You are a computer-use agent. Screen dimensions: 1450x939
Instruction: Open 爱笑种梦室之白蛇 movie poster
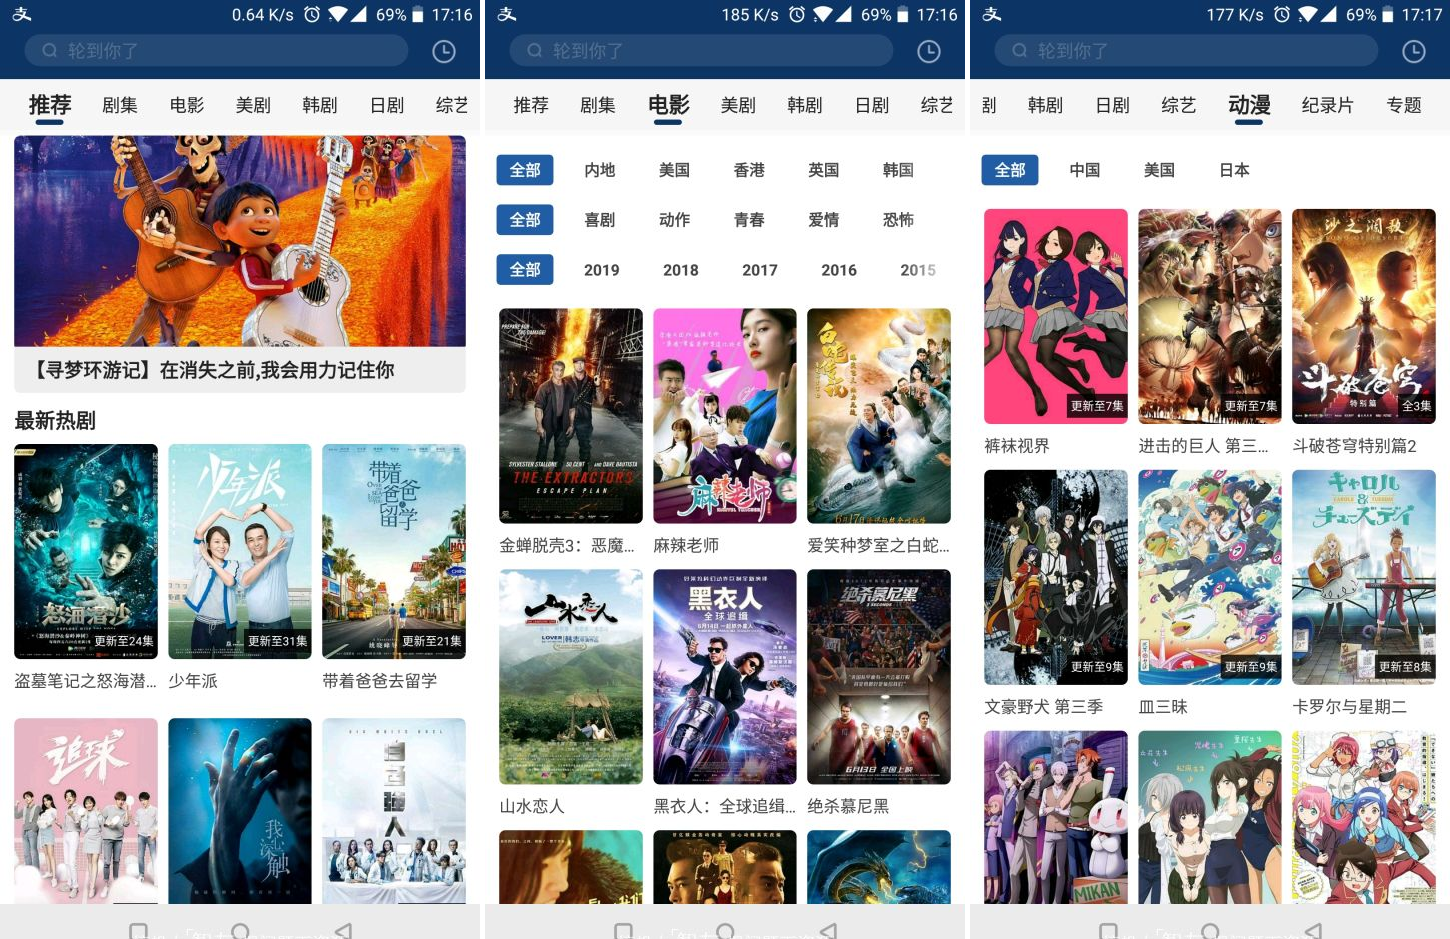pyautogui.click(x=879, y=416)
